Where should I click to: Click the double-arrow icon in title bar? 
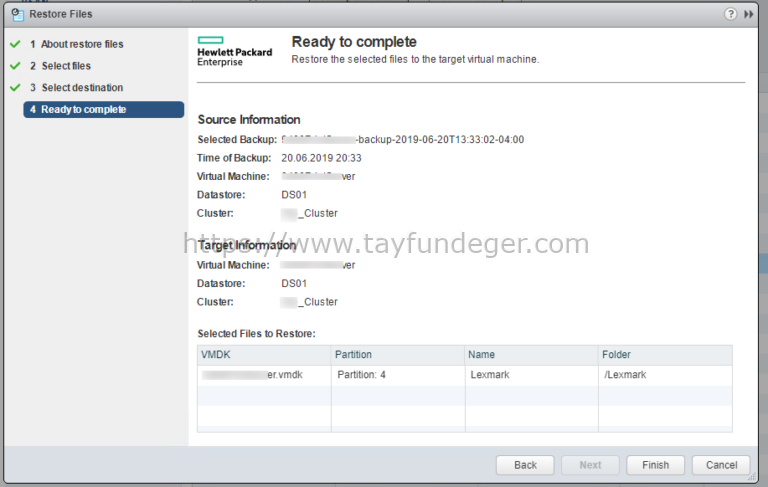click(x=749, y=14)
